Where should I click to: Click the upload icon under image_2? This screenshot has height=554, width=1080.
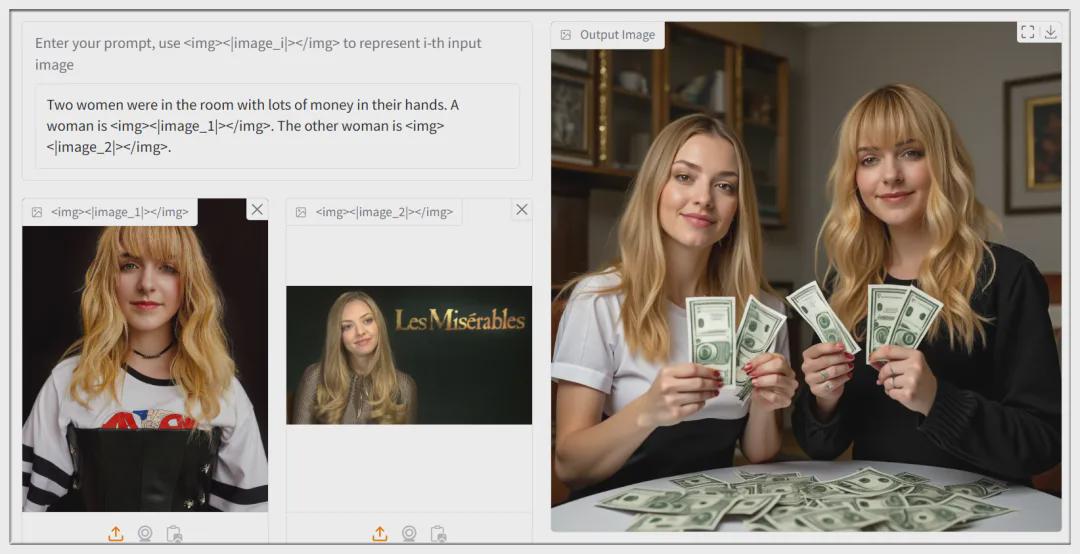point(380,534)
